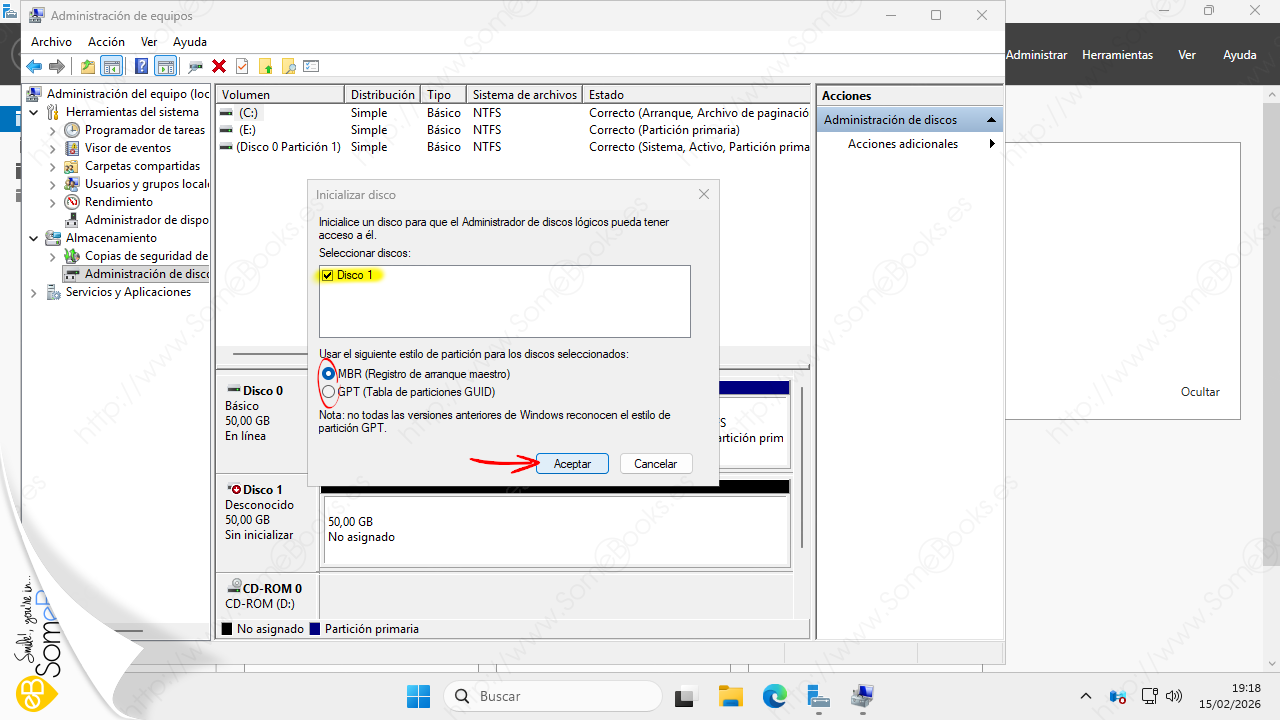Toggle the show/hide console tree icon
Image resolution: width=1280 pixels, height=720 pixels.
pyautogui.click(x=112, y=67)
